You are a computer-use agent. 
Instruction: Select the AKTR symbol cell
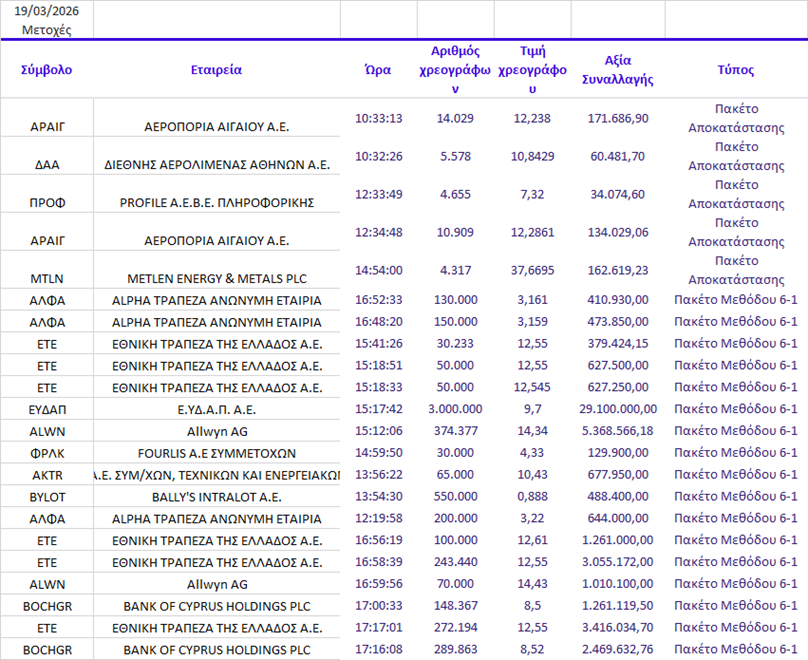tap(46, 475)
